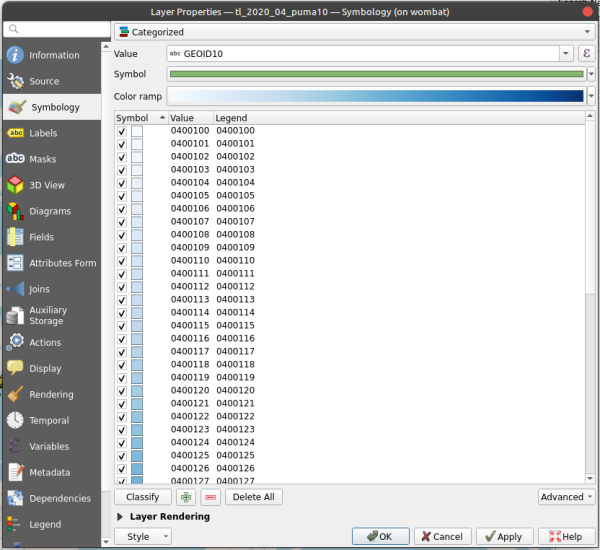Image resolution: width=600 pixels, height=550 pixels.
Task: Click the expression editor epsilon icon
Action: [x=587, y=53]
